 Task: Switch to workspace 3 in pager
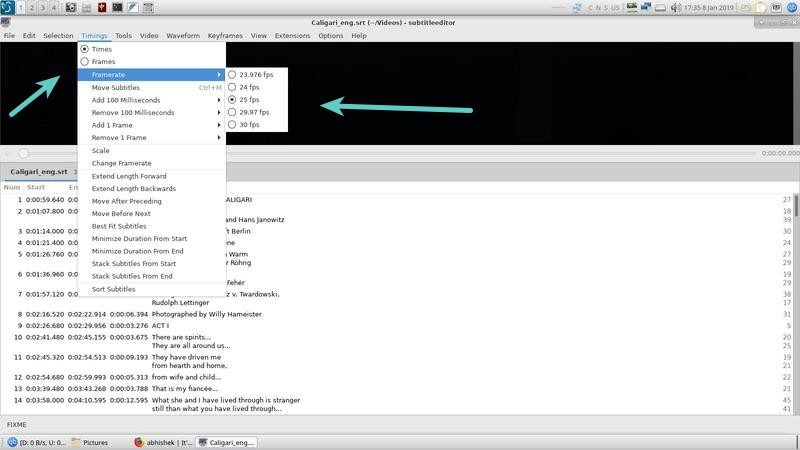43,8
